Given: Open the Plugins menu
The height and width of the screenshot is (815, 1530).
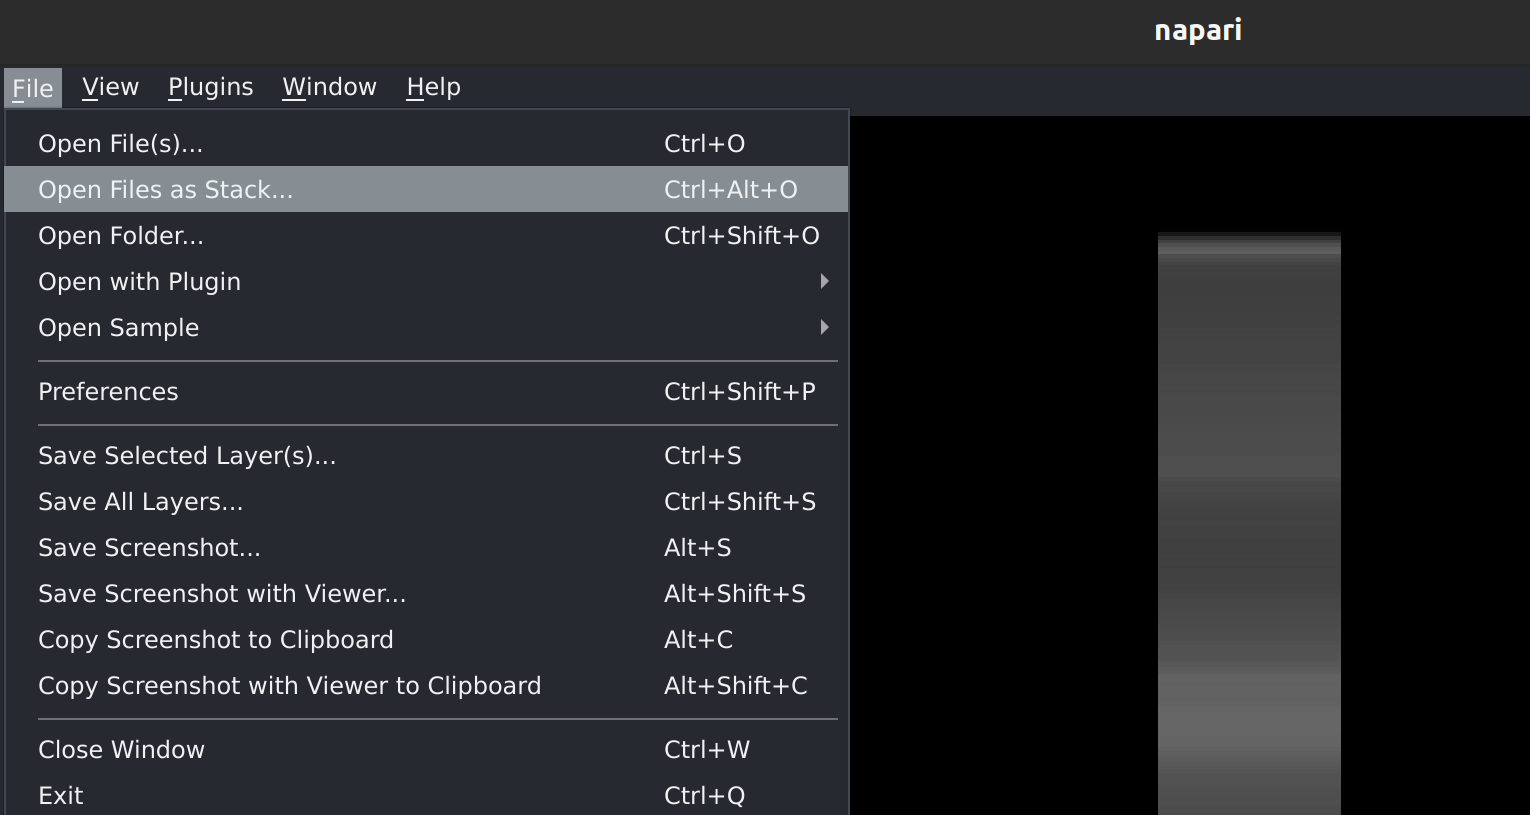Looking at the screenshot, I should [x=210, y=88].
